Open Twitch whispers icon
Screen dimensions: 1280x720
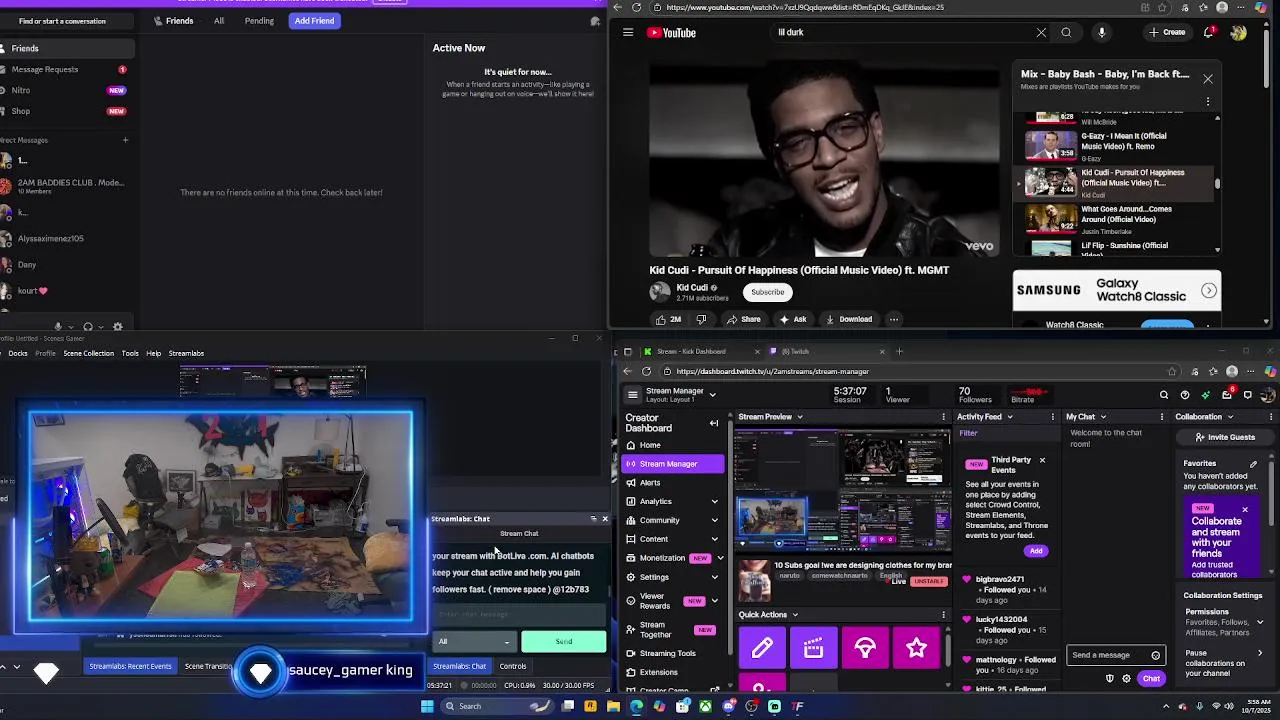[x=1247, y=395]
